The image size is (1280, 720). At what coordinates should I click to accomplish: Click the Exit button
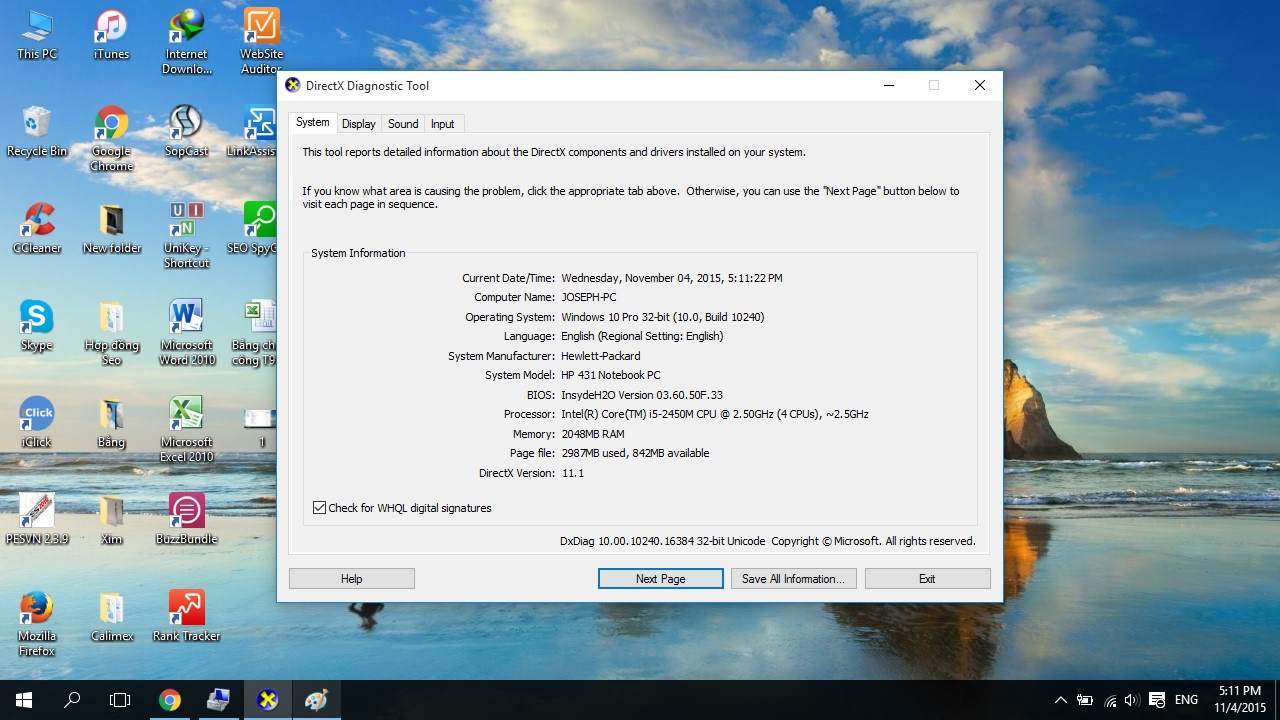tap(927, 579)
